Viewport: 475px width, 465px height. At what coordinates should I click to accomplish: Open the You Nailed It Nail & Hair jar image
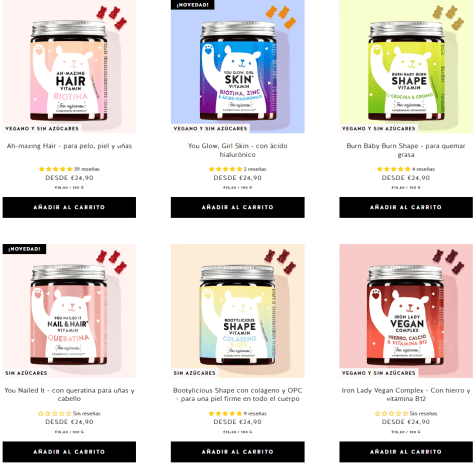point(69,311)
